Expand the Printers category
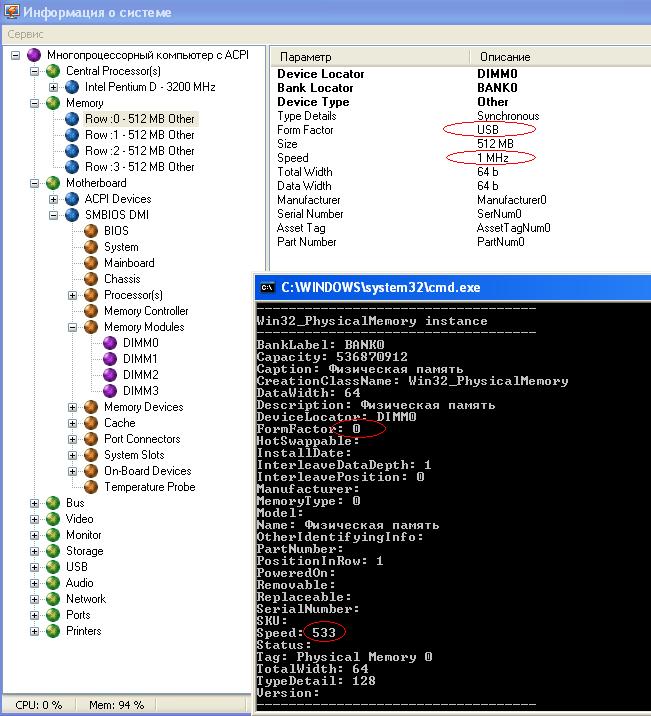Viewport: 651px width, 716px height. coord(34,631)
